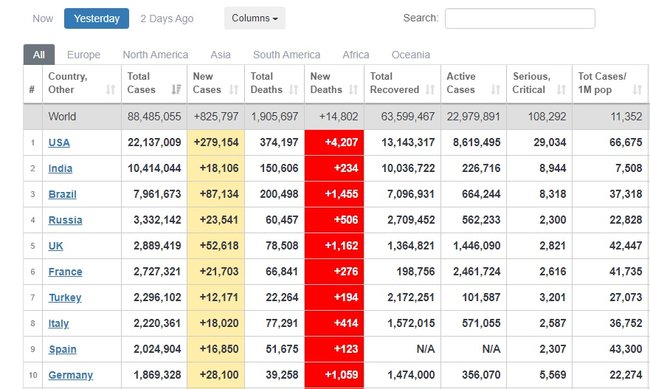This screenshot has width=650, height=389.
Task: Filter by Asia tab
Action: (220, 55)
